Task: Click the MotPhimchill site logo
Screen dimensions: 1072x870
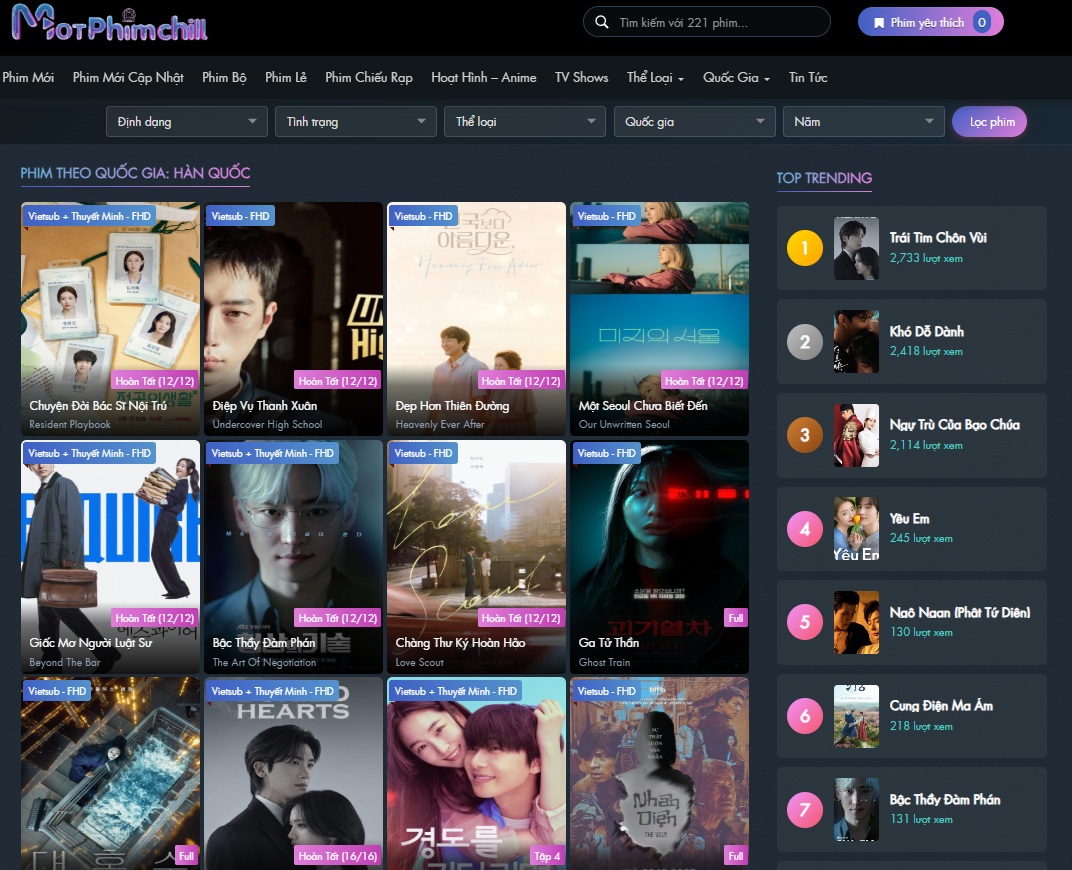Action: coord(109,24)
